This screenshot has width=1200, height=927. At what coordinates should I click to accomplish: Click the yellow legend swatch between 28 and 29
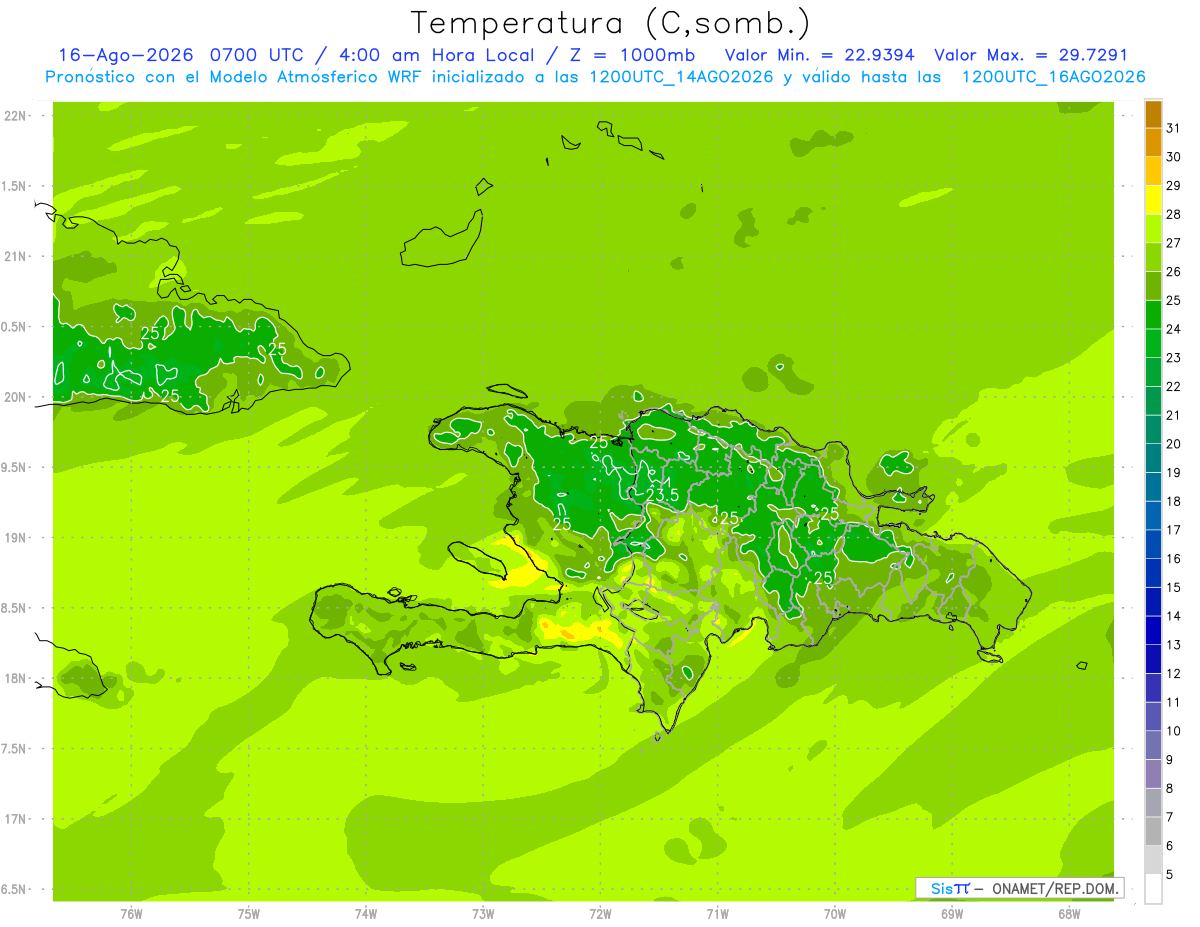pos(1153,200)
